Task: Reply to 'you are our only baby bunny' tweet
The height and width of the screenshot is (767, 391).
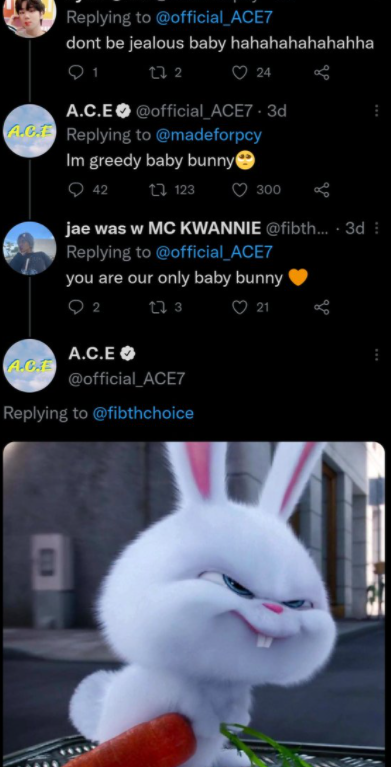Action: coord(76,307)
